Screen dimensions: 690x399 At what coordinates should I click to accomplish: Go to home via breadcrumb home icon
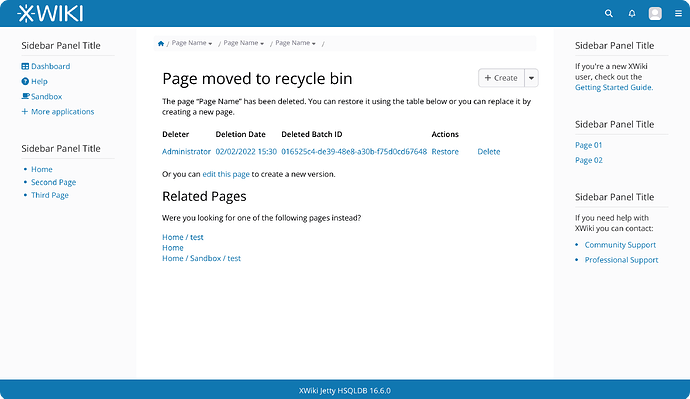161,43
